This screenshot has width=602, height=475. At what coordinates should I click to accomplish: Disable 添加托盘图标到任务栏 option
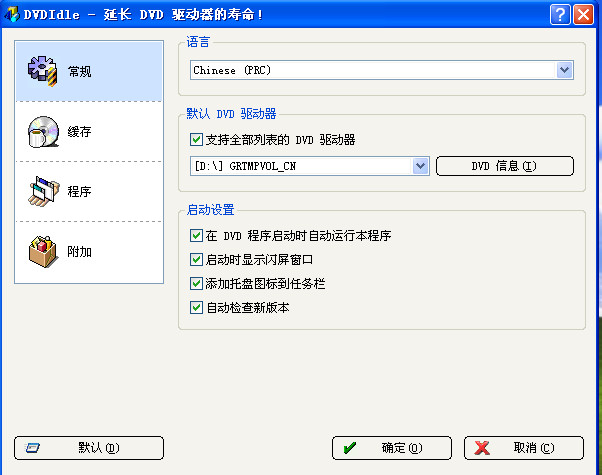[x=196, y=284]
